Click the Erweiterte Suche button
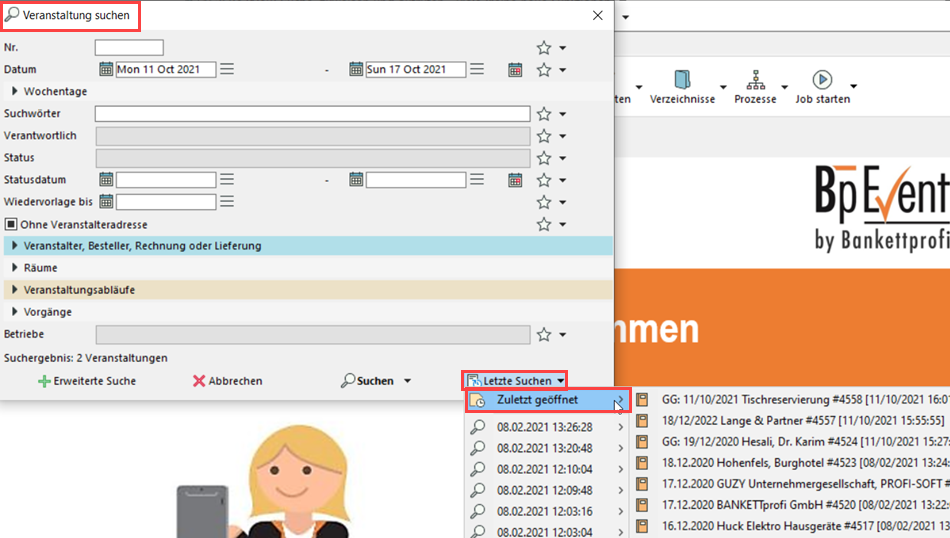Image resolution: width=950 pixels, height=538 pixels. (86, 381)
